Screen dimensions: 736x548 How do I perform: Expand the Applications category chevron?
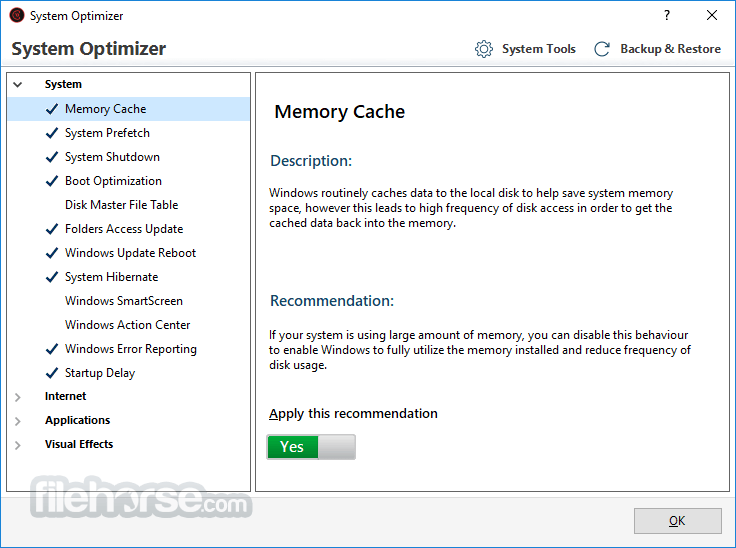[x=18, y=421]
